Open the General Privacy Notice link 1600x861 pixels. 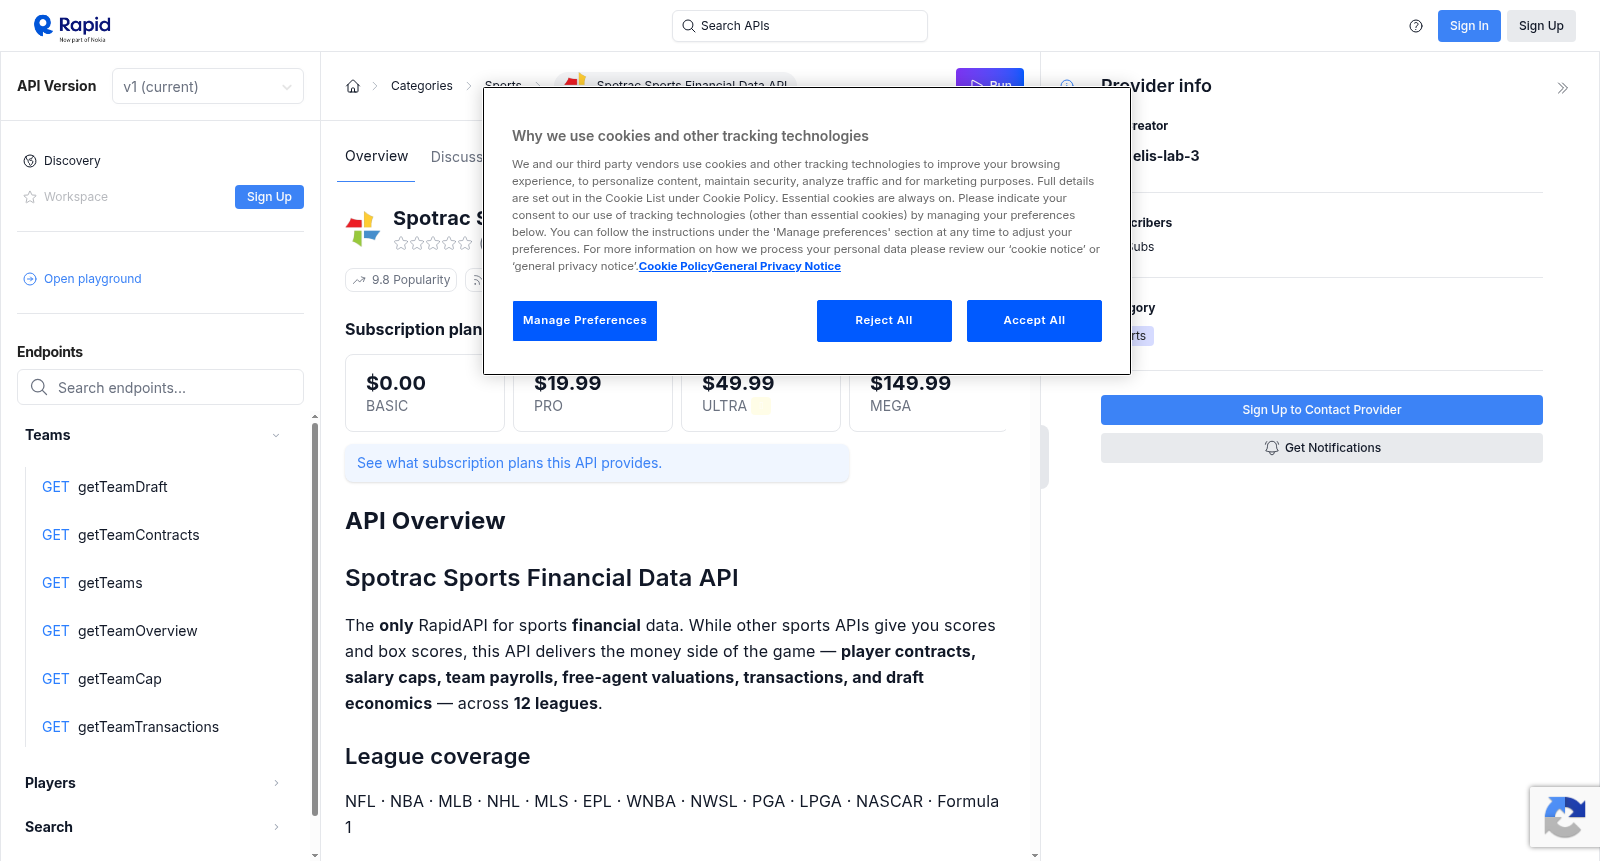coord(776,266)
